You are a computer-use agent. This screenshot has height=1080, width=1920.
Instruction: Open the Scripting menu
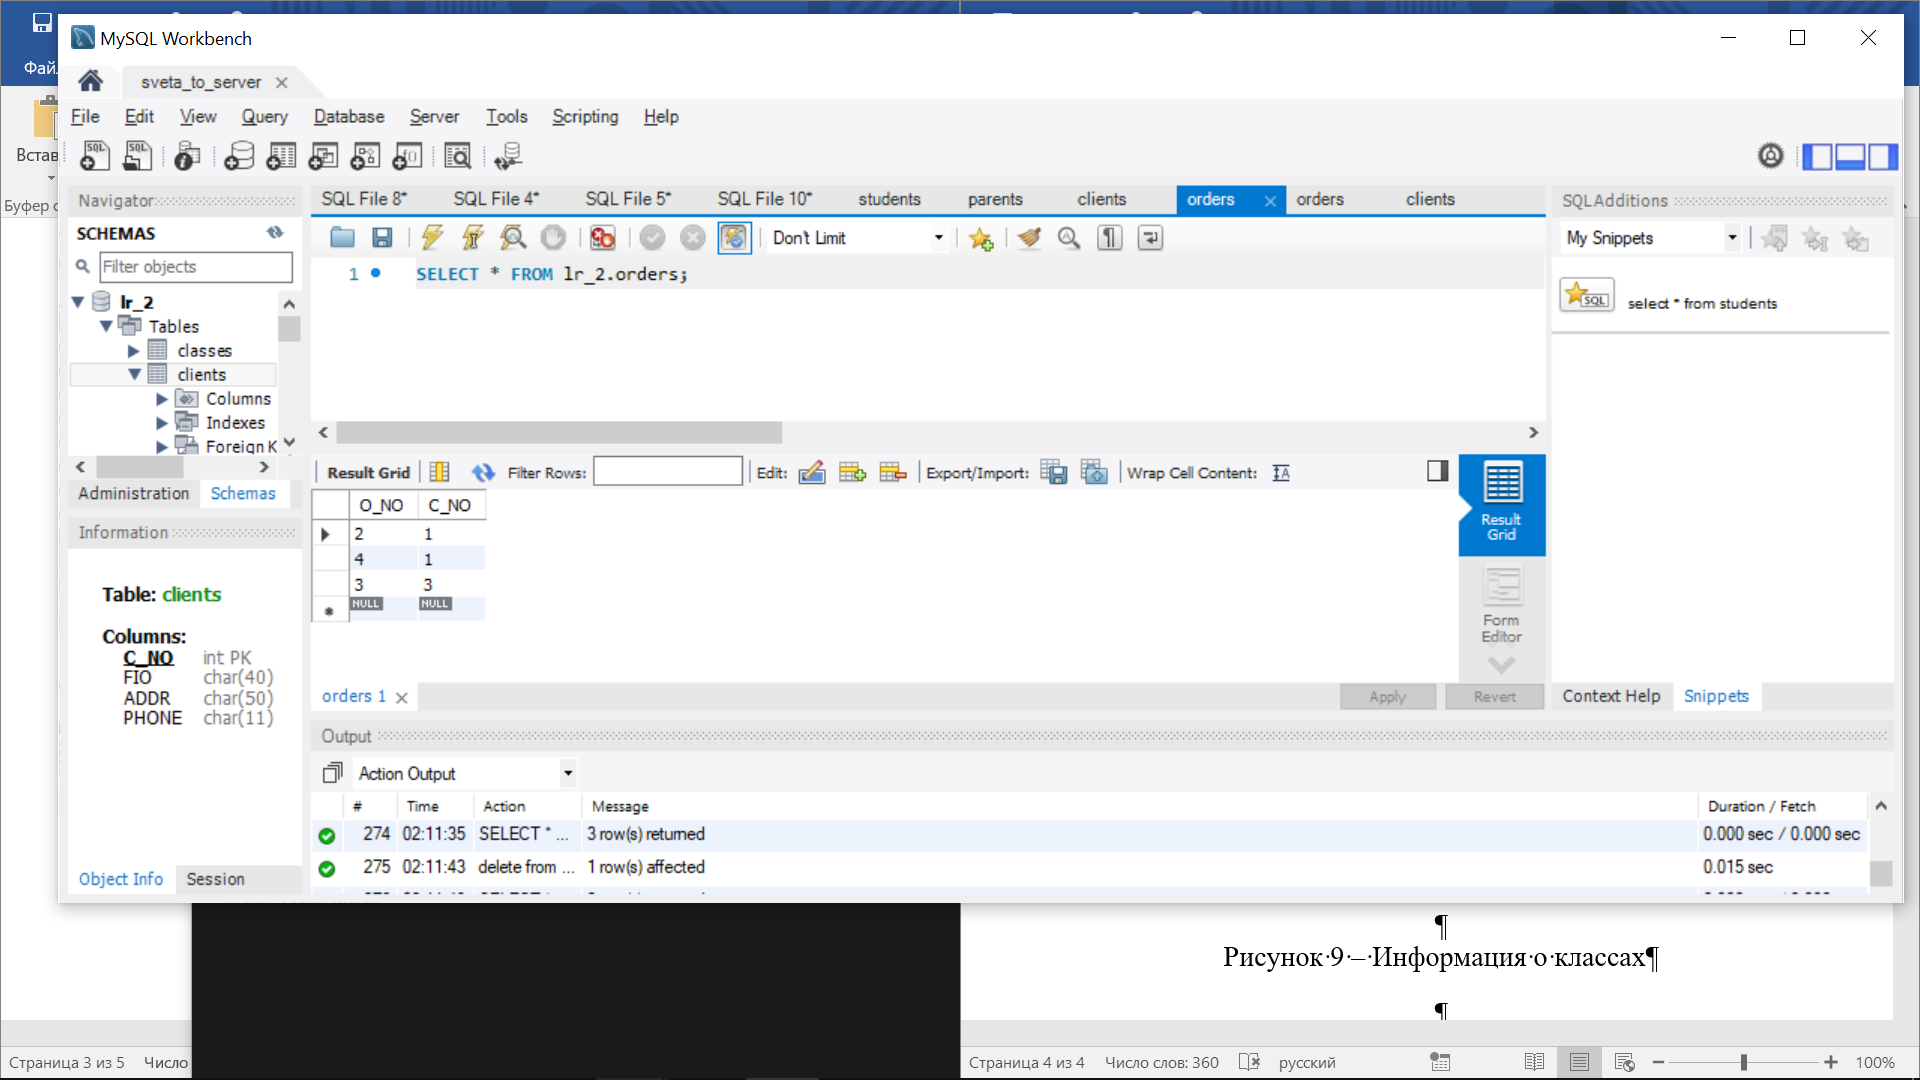(x=585, y=116)
